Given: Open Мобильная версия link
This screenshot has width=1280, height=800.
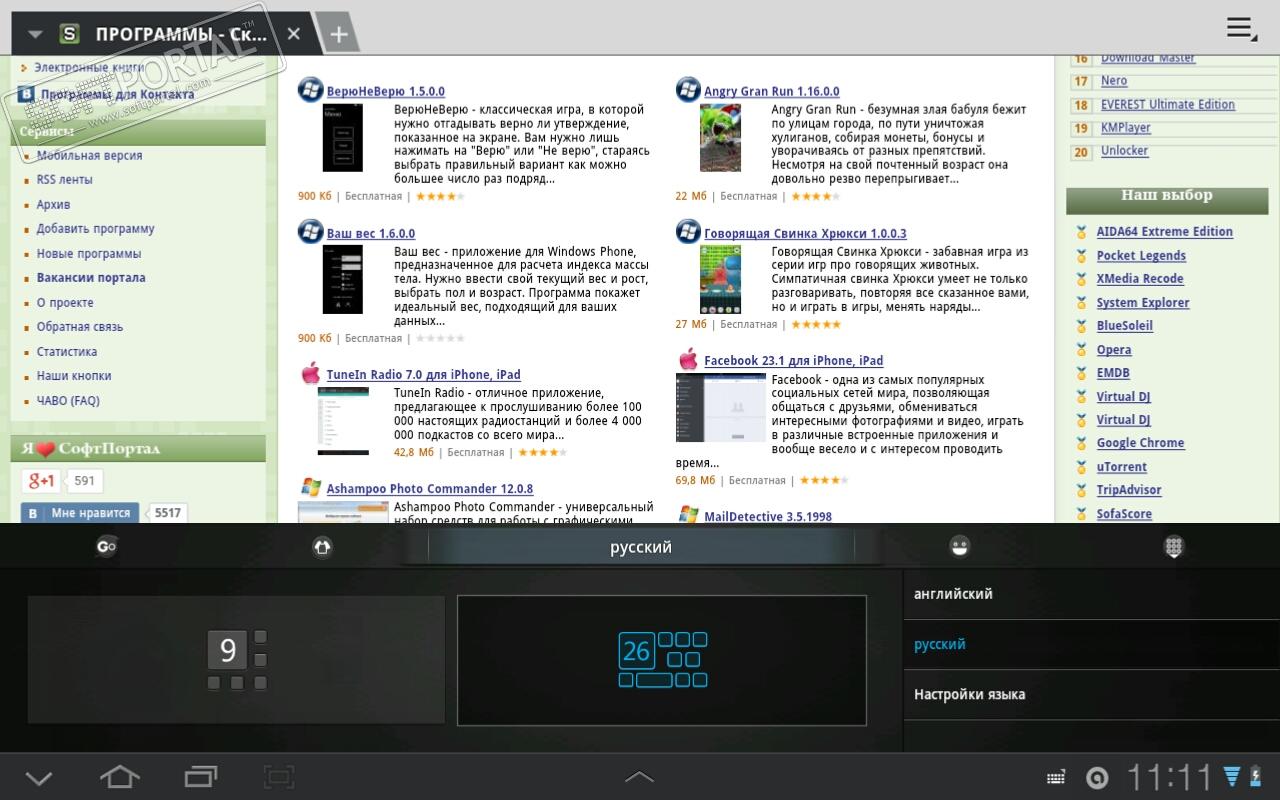Looking at the screenshot, I should tap(90, 156).
